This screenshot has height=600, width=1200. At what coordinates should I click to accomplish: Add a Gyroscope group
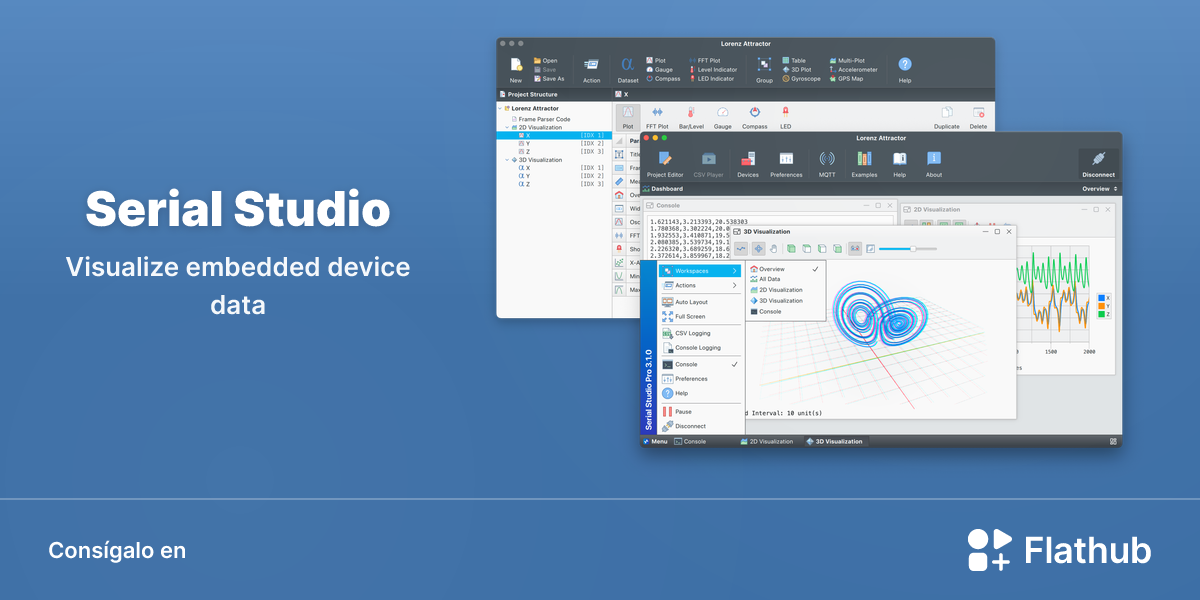click(801, 78)
